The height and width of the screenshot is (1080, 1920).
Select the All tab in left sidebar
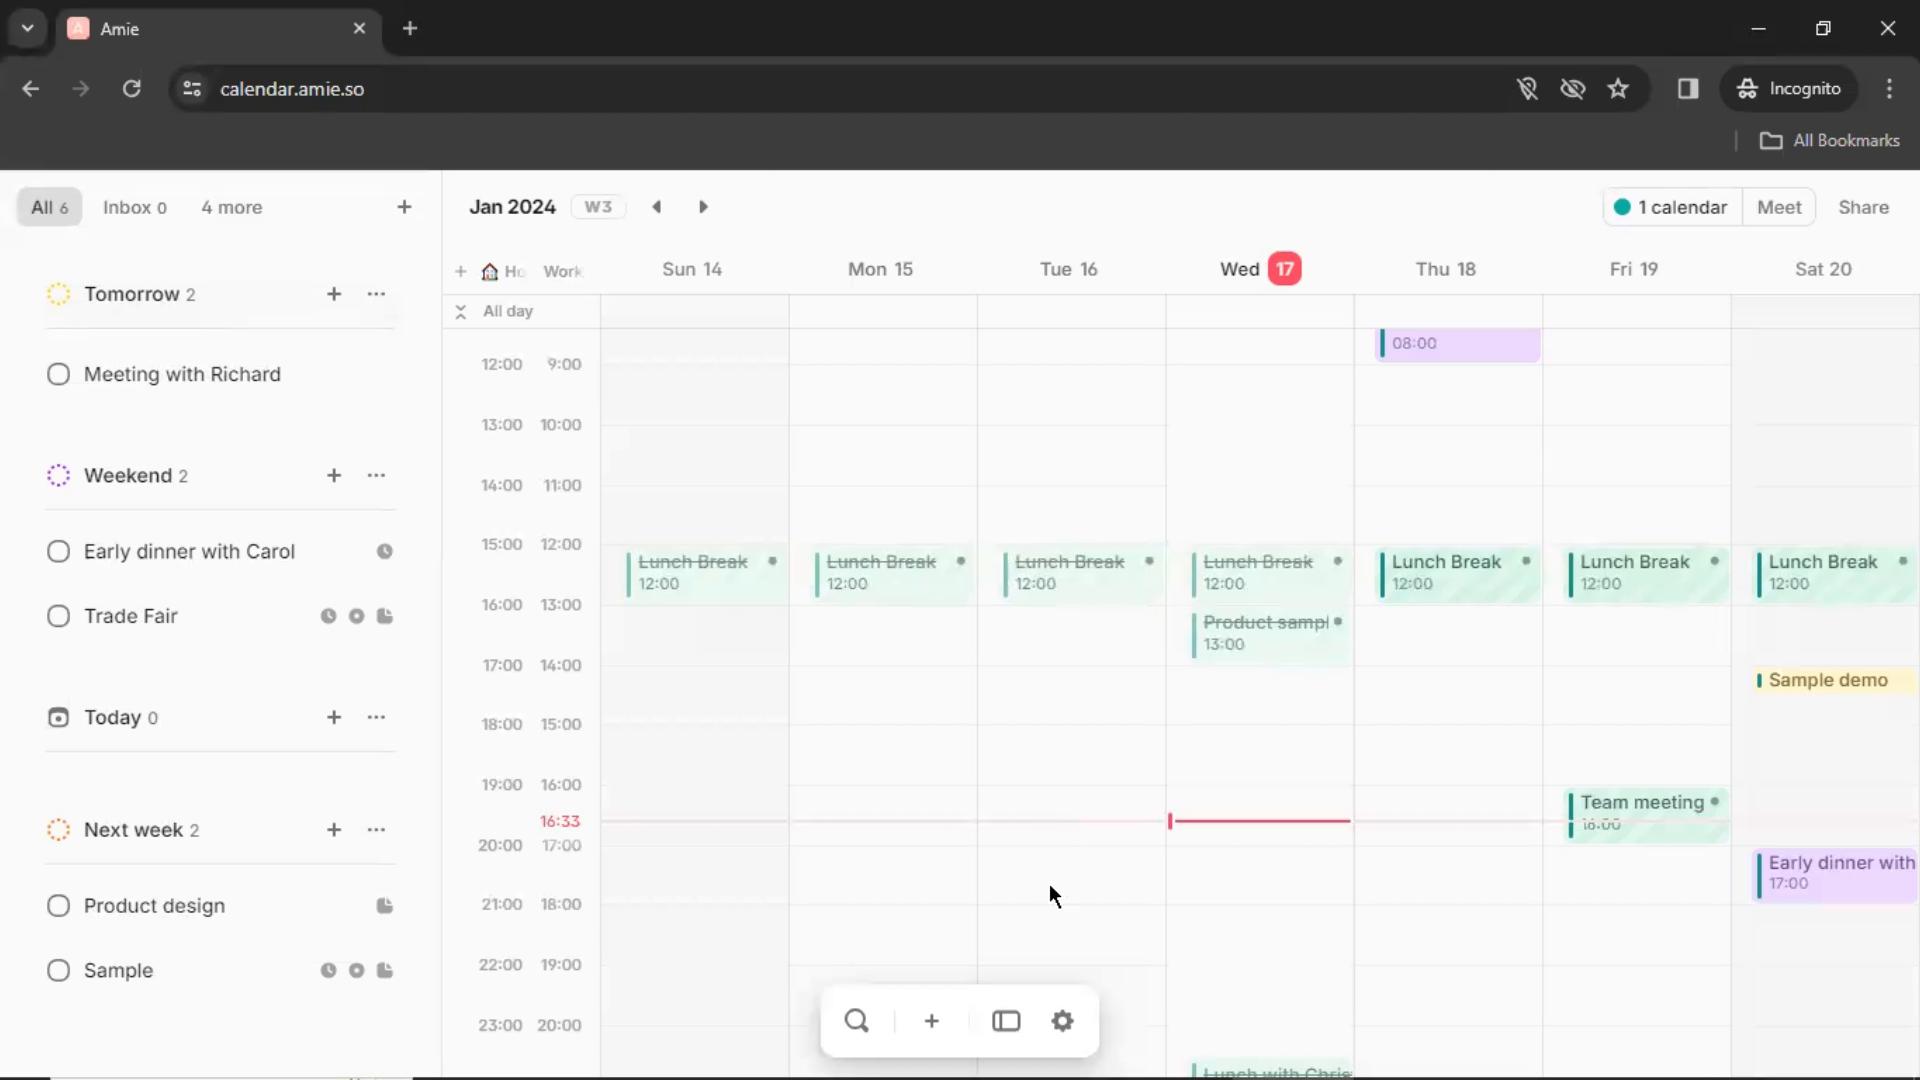pyautogui.click(x=49, y=207)
